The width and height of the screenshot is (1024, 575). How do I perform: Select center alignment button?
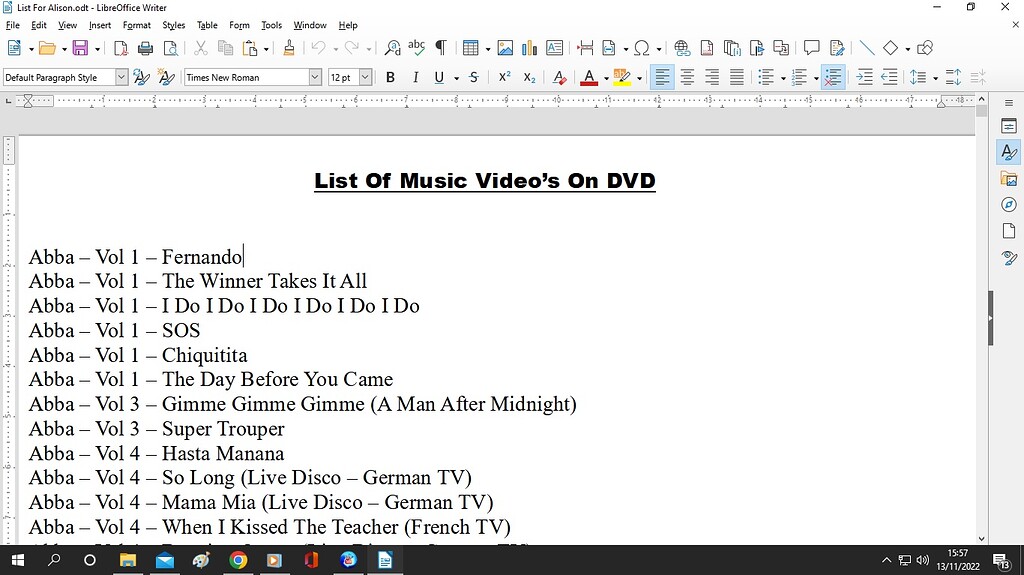click(687, 77)
